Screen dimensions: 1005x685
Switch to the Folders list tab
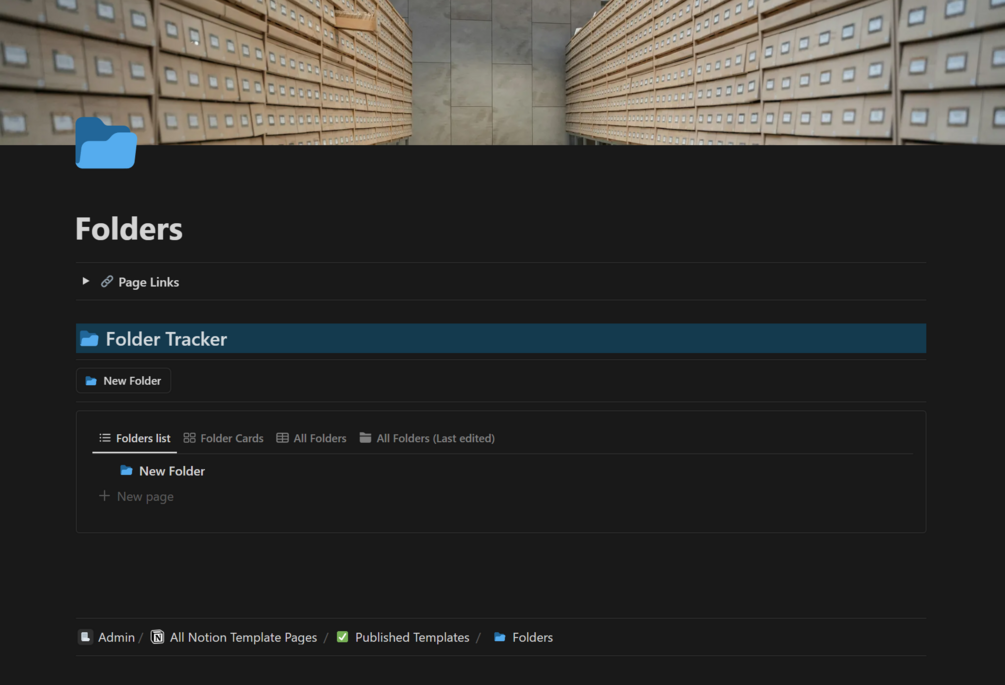click(x=135, y=438)
